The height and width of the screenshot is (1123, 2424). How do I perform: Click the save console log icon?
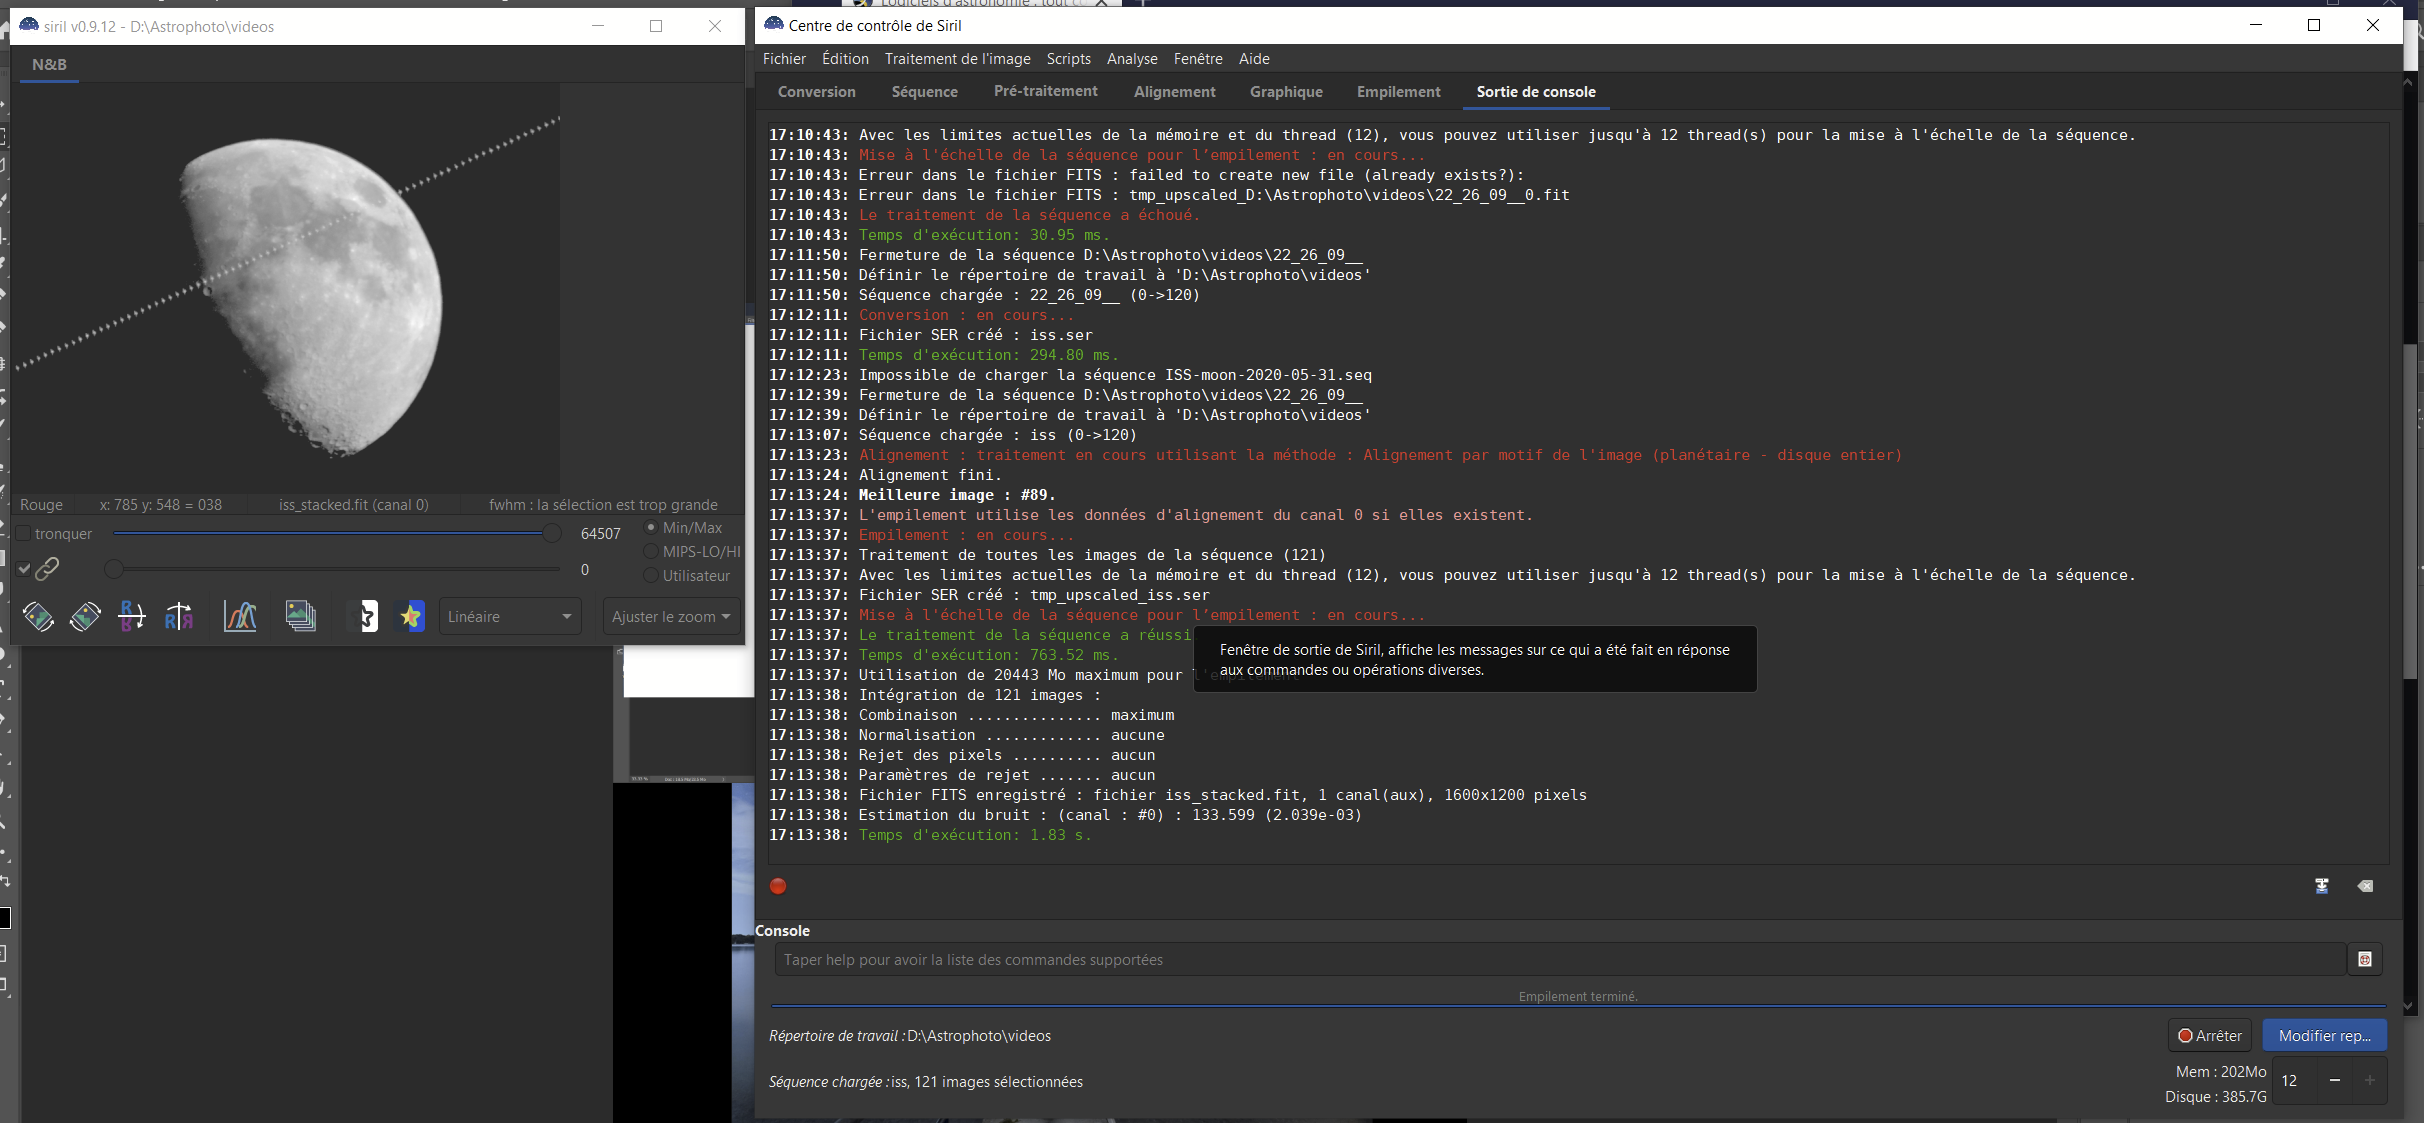pyautogui.click(x=2322, y=886)
